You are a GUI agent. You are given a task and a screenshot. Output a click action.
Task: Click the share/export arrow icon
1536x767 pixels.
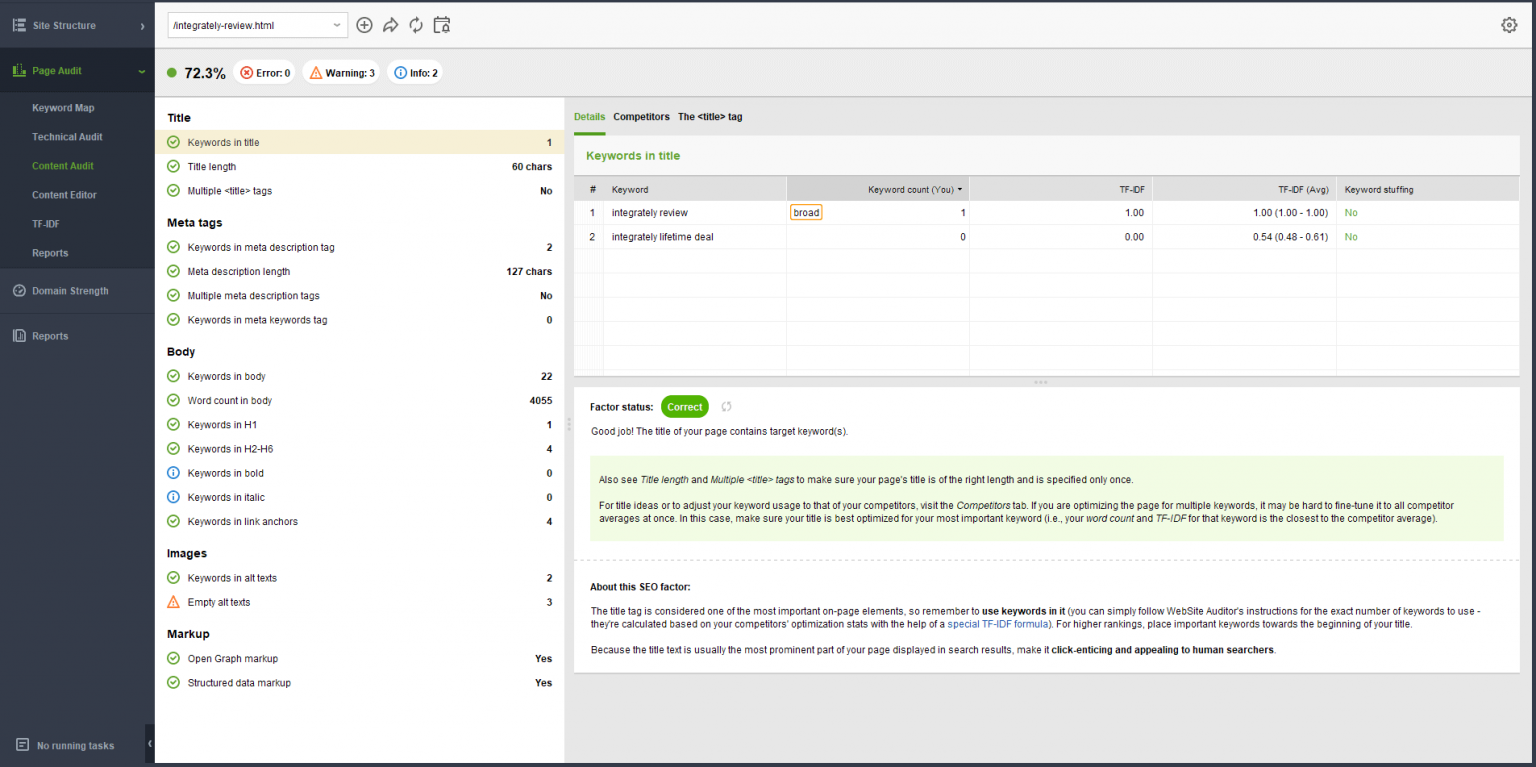tap(390, 24)
